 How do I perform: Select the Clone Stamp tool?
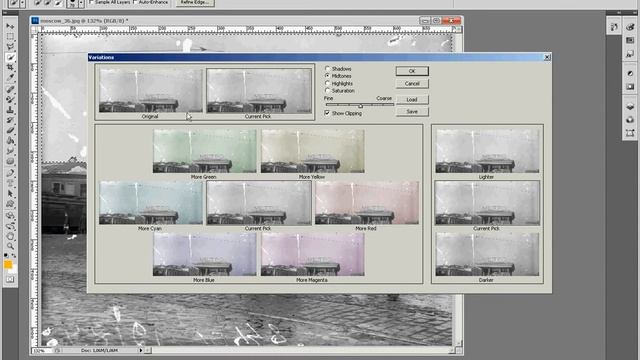[10, 110]
